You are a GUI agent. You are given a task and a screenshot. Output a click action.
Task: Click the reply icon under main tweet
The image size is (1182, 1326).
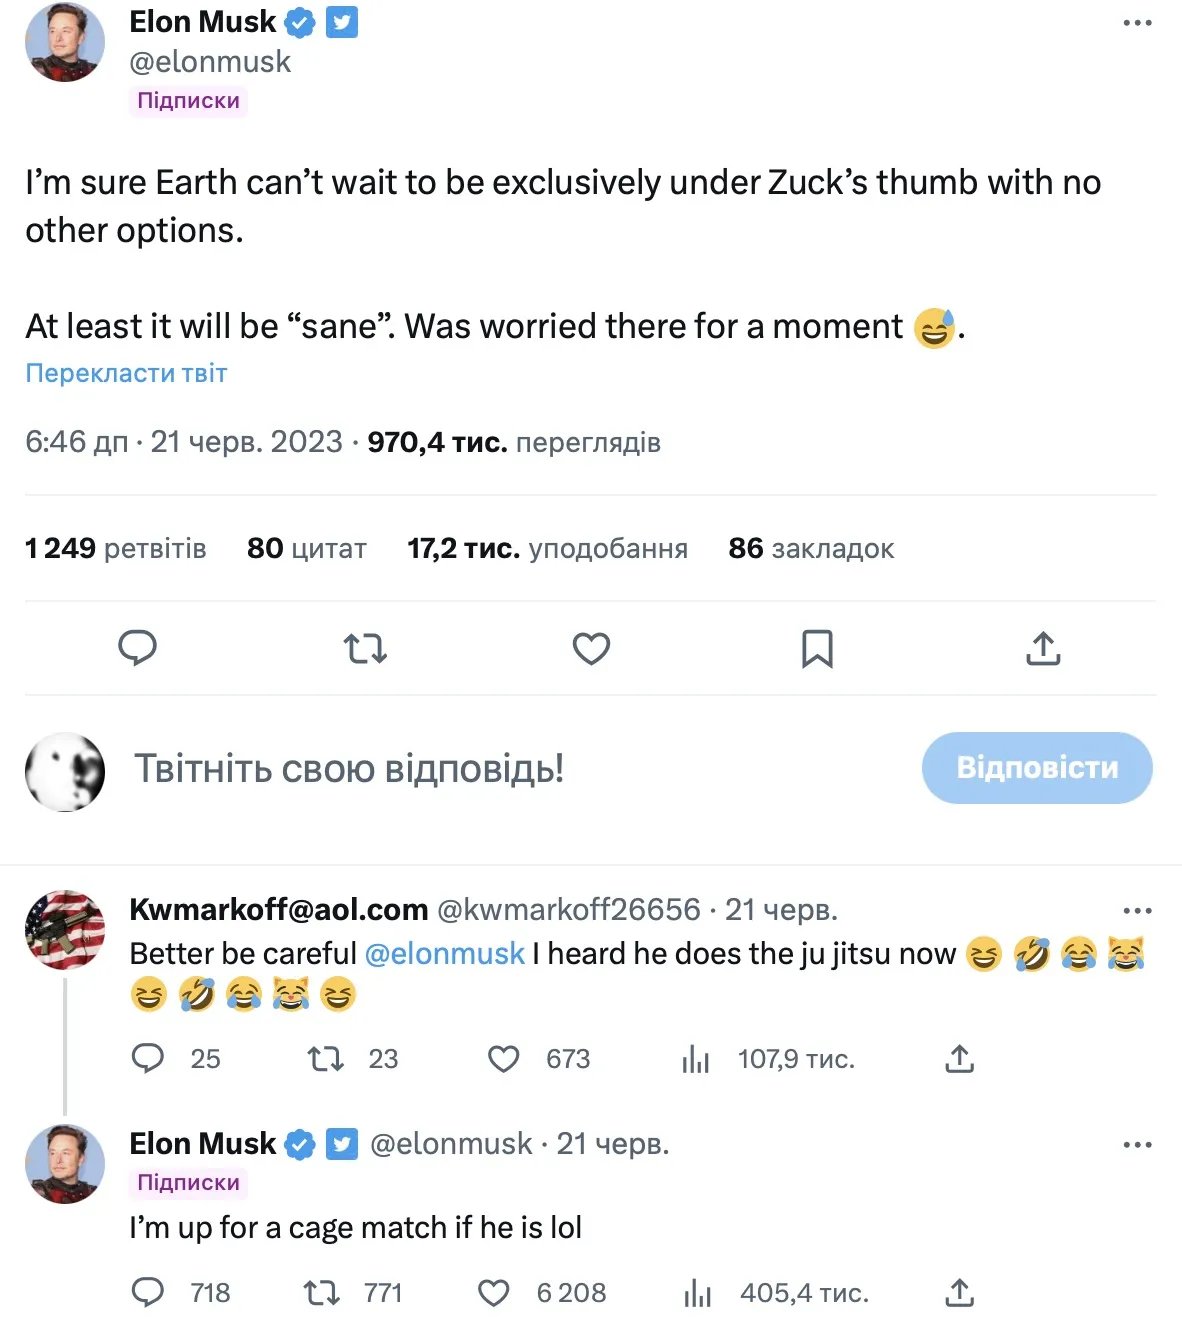pyautogui.click(x=138, y=648)
